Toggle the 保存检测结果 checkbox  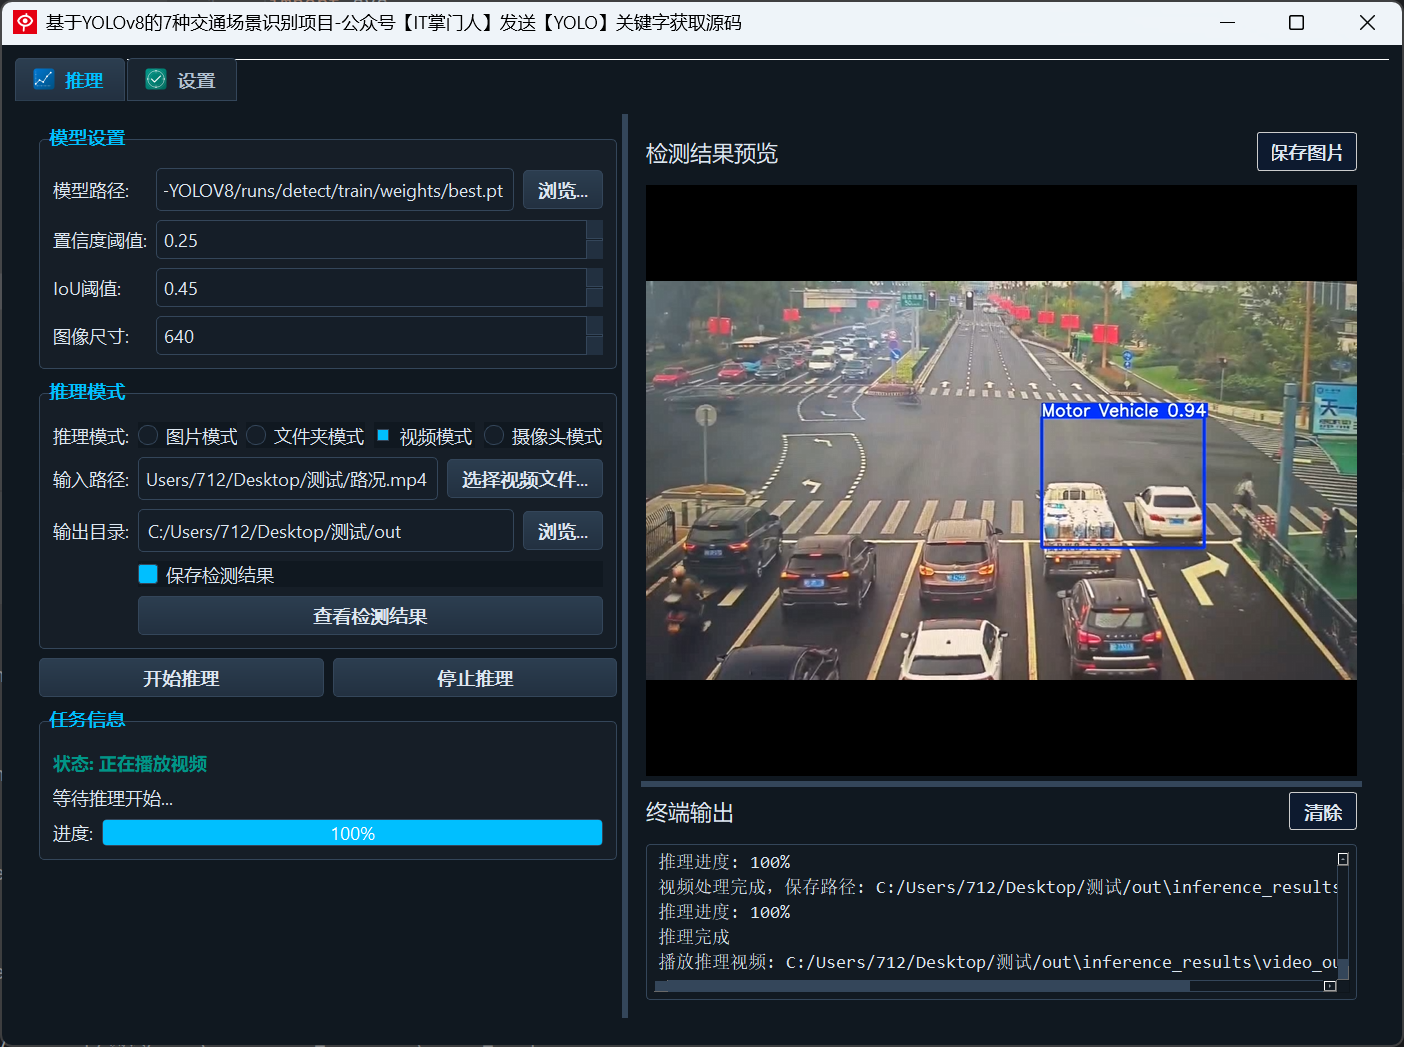click(148, 574)
